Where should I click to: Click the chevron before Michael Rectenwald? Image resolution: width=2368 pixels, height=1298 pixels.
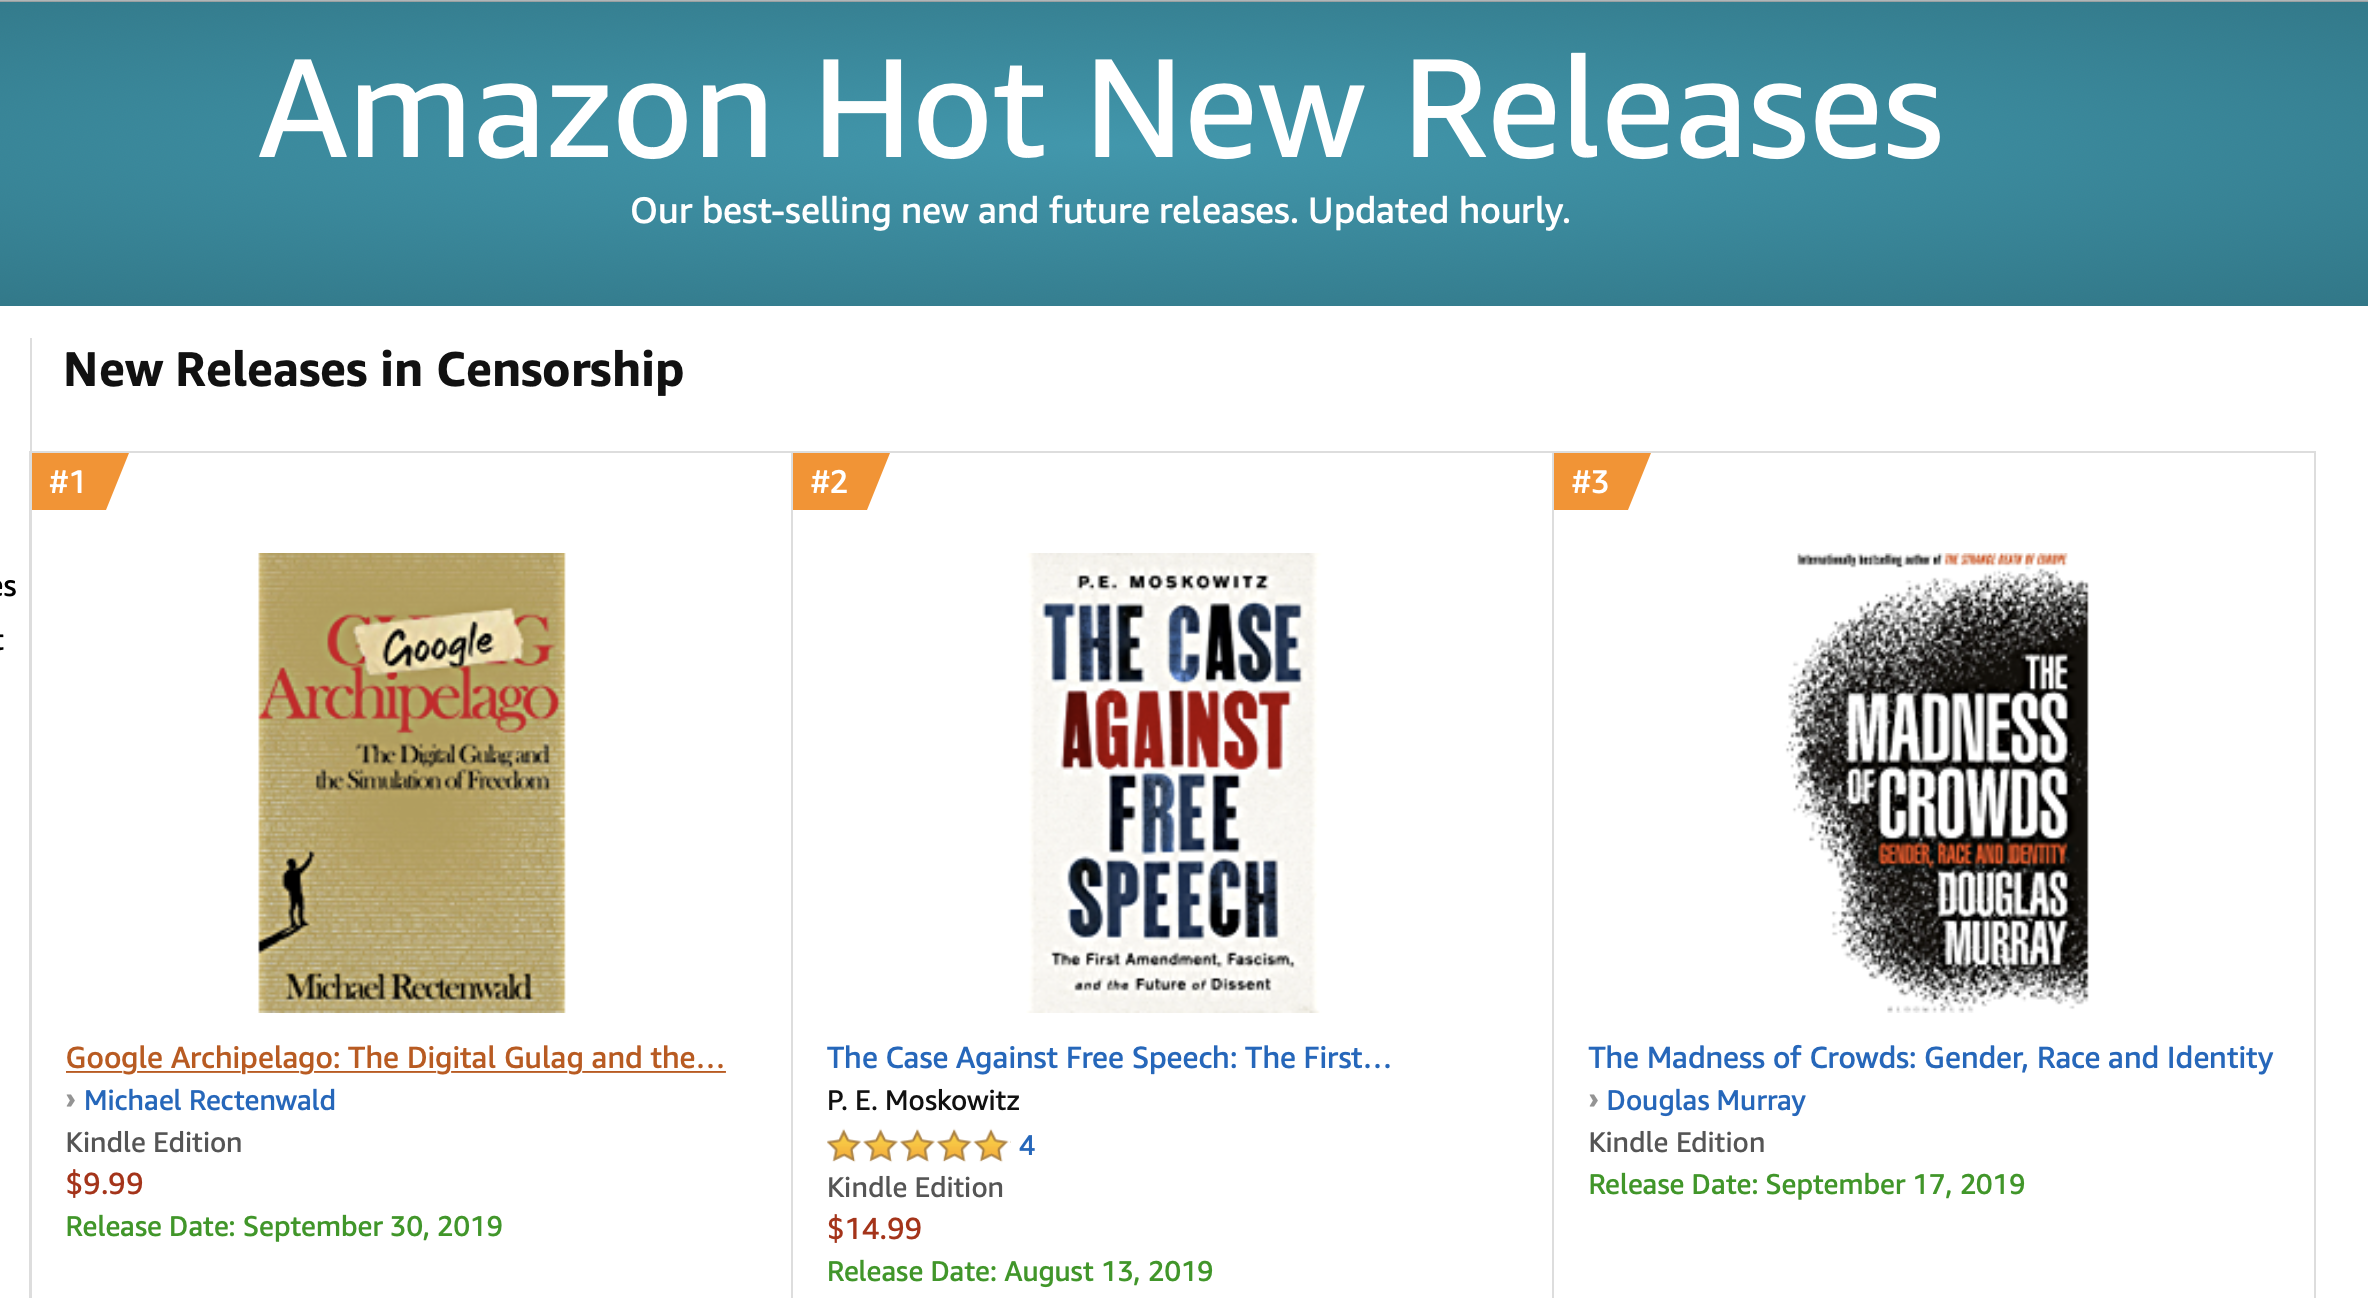(71, 1100)
